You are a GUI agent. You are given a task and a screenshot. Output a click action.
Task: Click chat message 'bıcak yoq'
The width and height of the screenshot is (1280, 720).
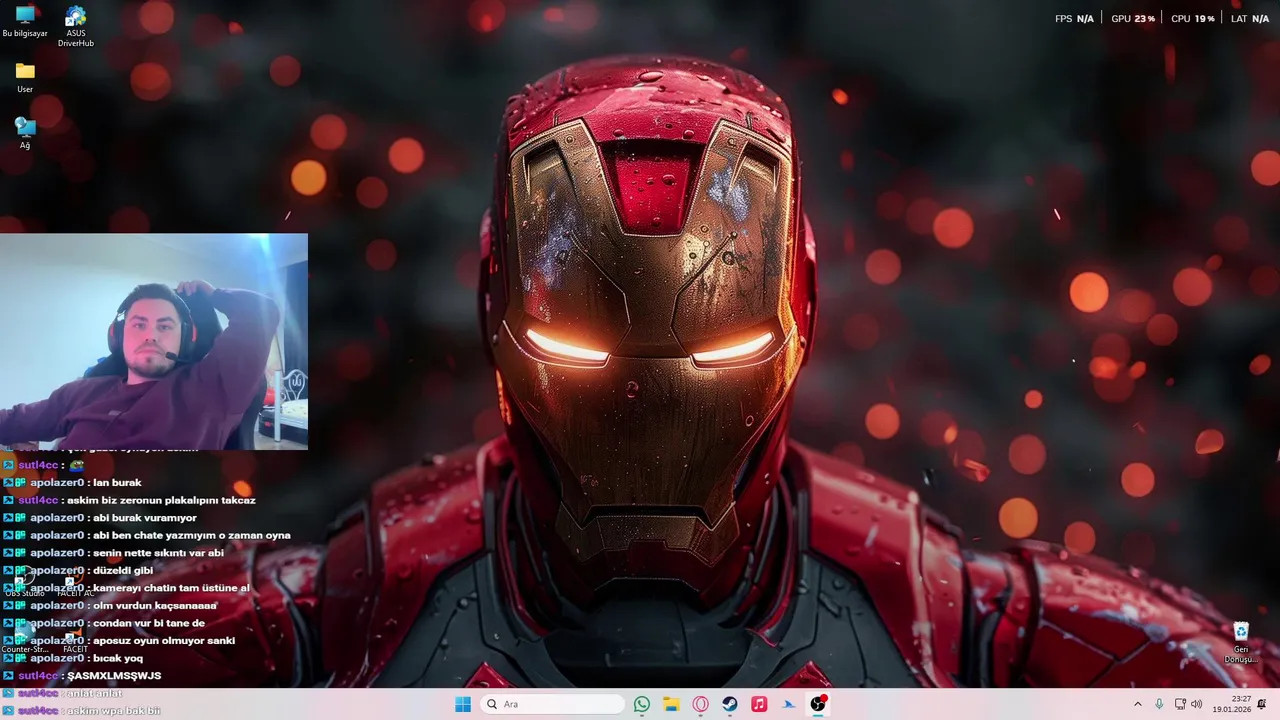click(118, 658)
